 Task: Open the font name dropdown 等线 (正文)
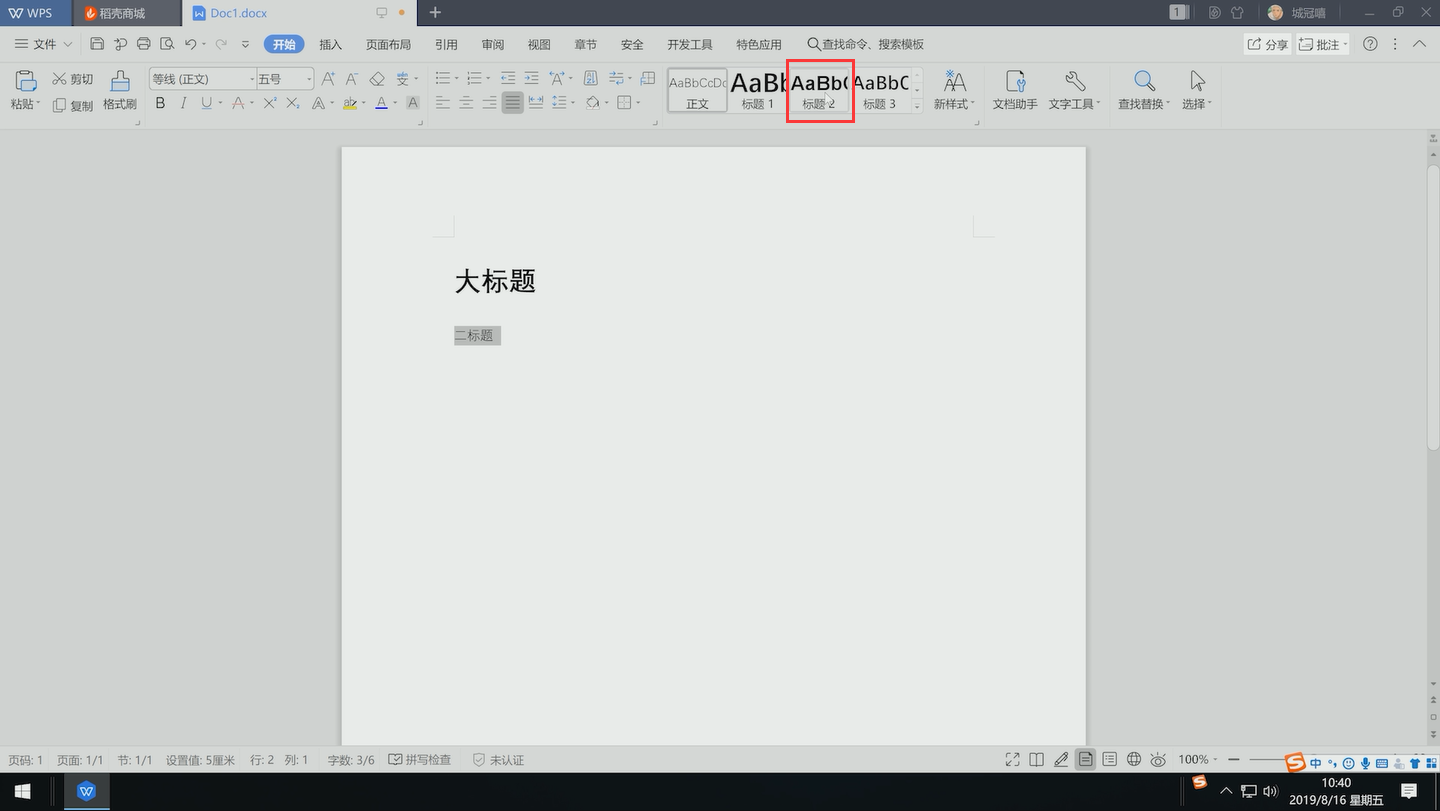click(252, 79)
